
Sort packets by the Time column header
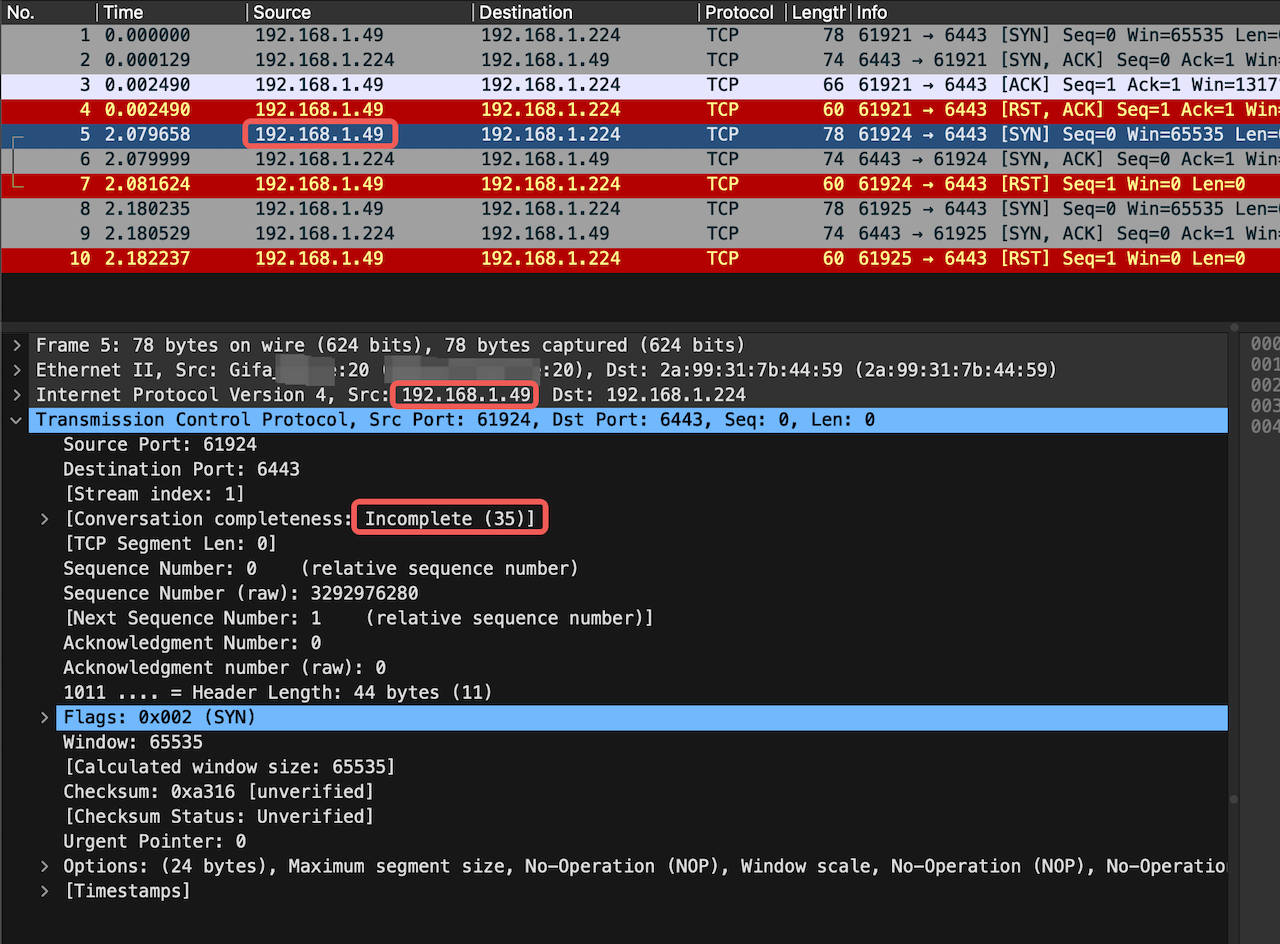click(x=123, y=12)
